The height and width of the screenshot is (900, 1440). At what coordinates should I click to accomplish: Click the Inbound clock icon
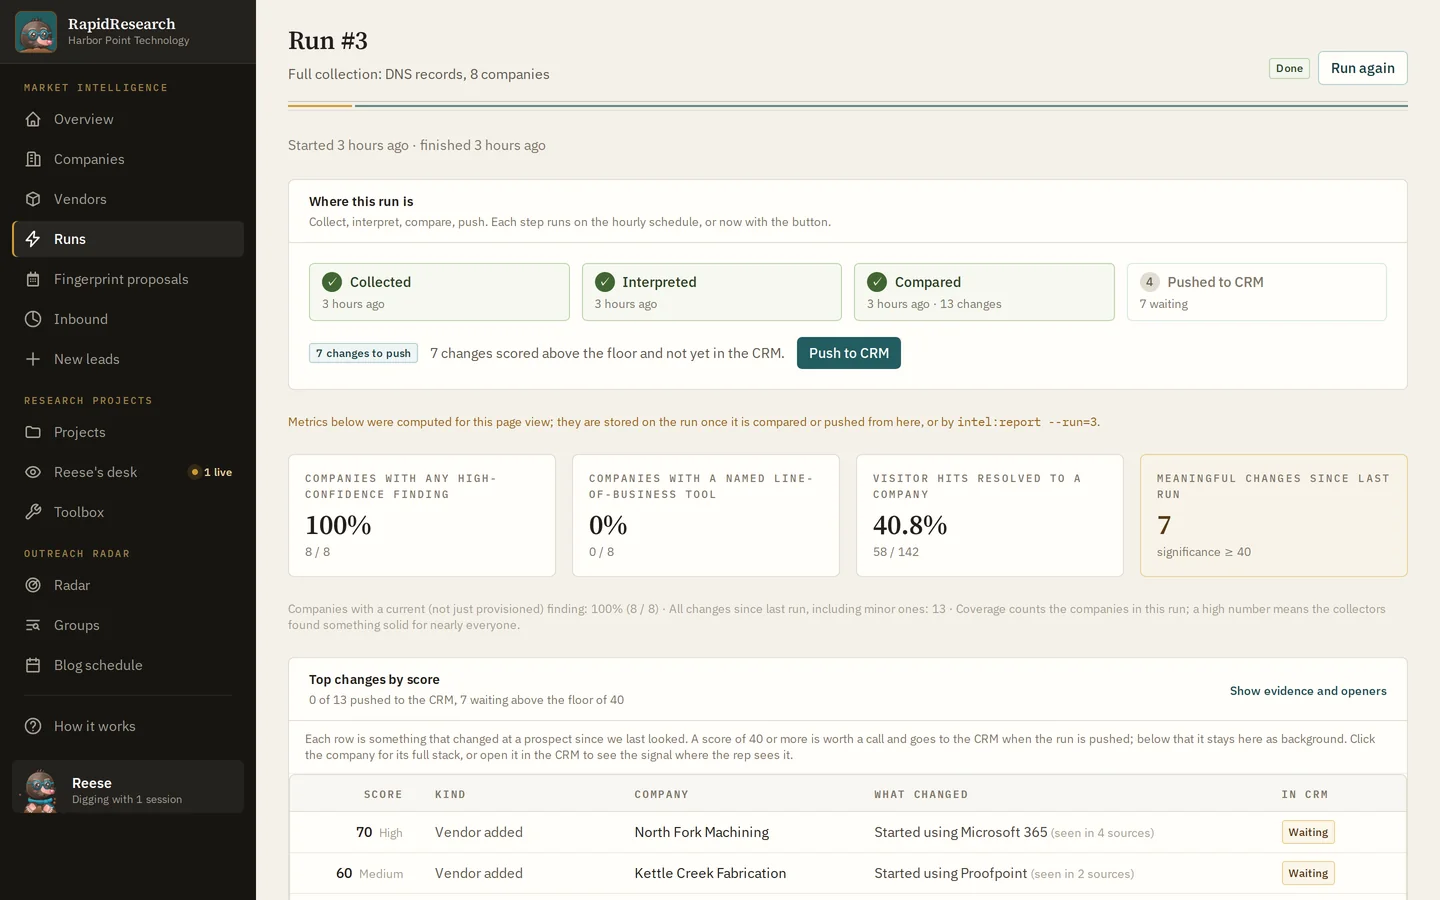[33, 319]
